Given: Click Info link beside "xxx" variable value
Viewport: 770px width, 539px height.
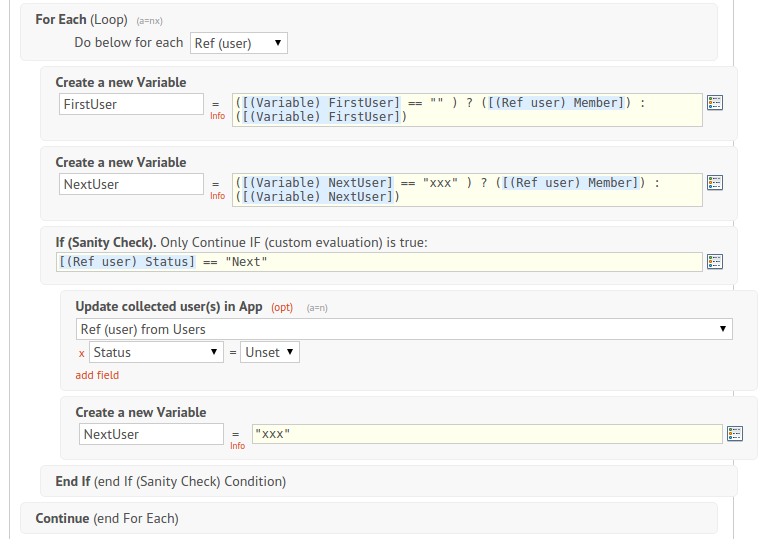Looking at the screenshot, I should click(x=237, y=446).
